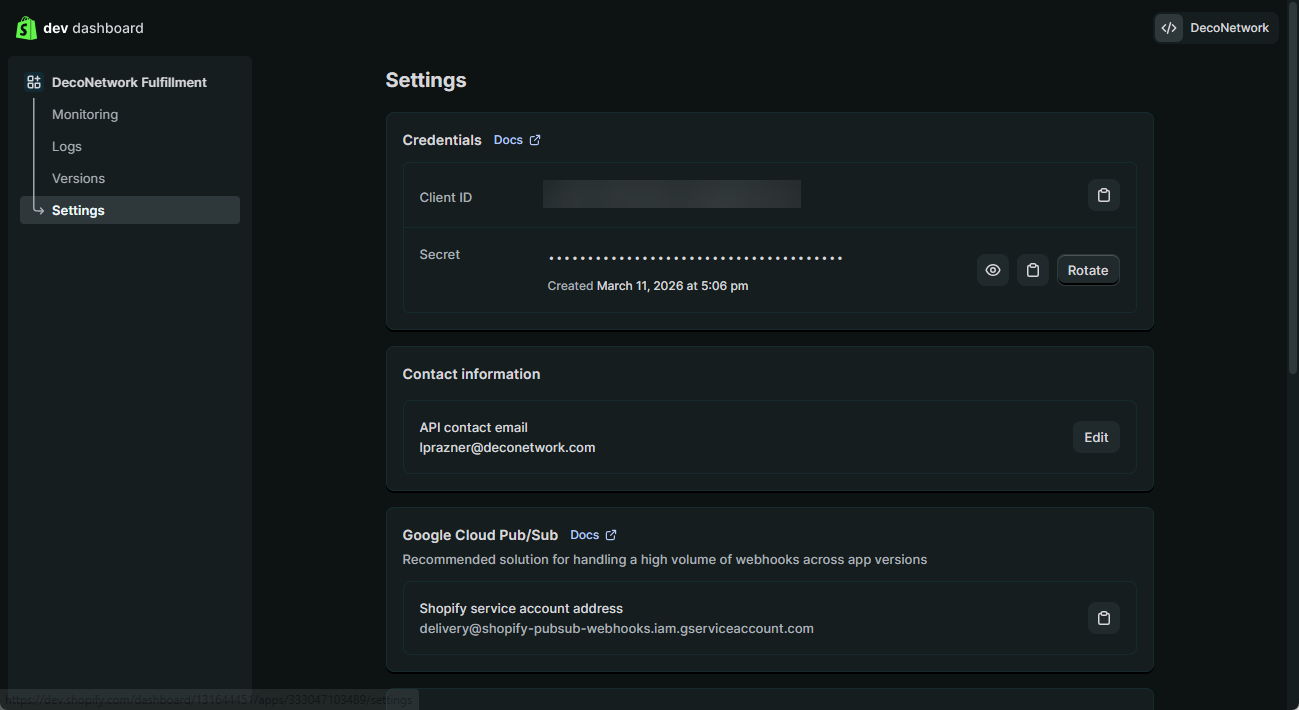Edit the API contact email
Viewport: 1299px width, 710px height.
tap(1096, 437)
